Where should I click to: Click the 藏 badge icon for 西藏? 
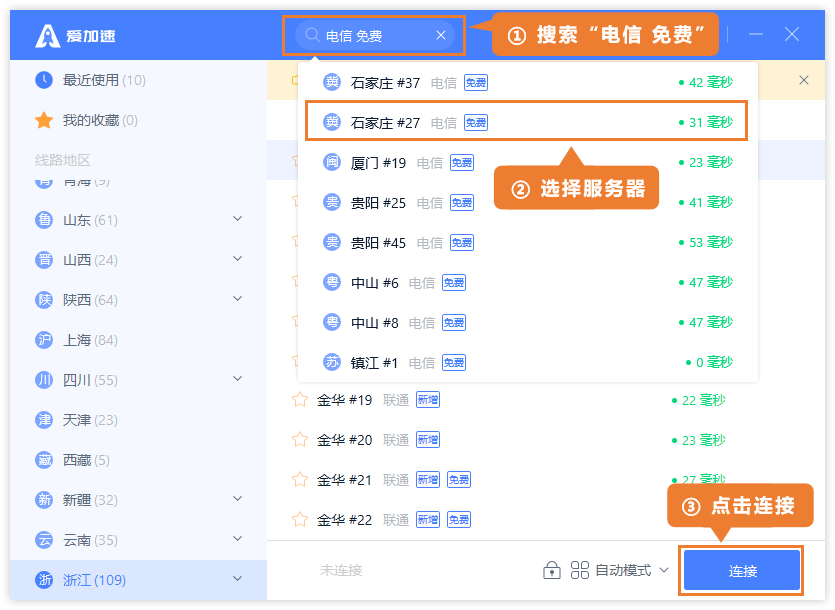point(44,460)
